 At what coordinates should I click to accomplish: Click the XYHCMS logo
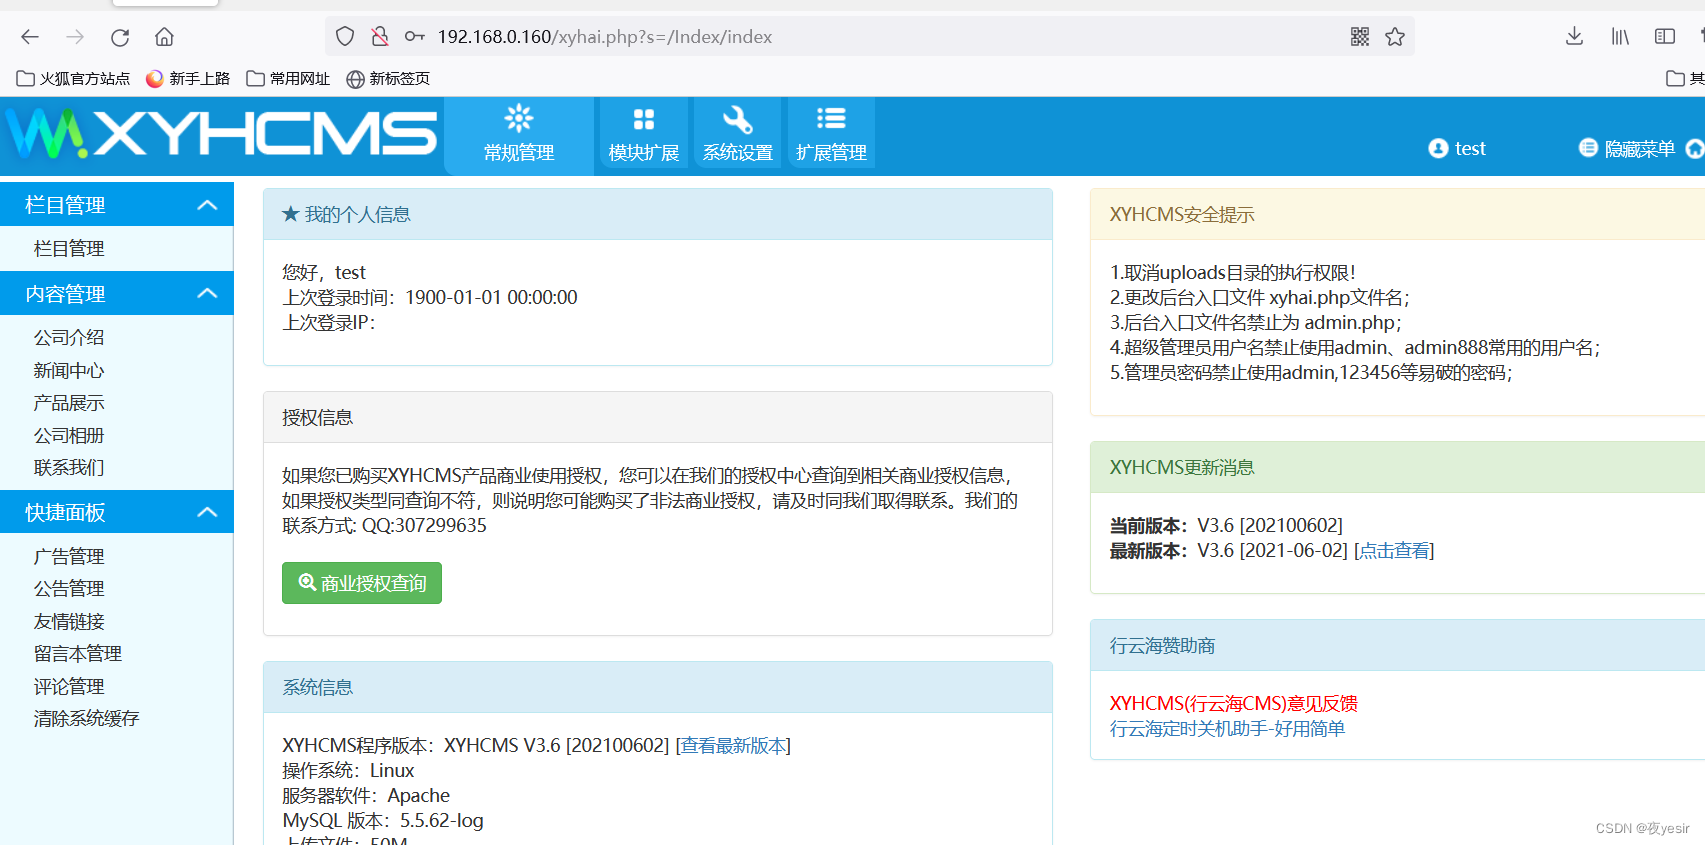pyautogui.click(x=221, y=134)
